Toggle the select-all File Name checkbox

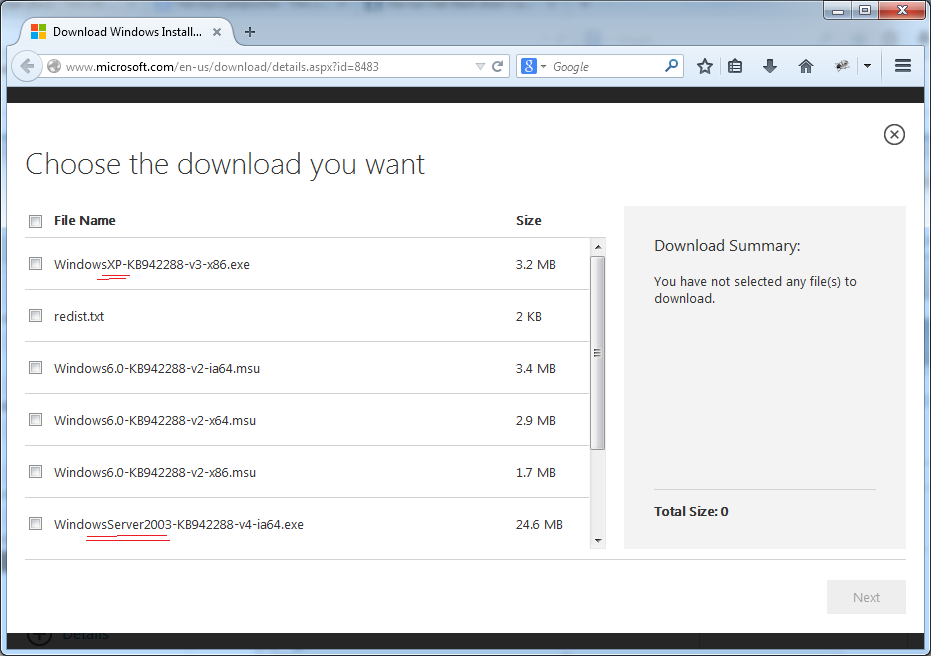36,221
